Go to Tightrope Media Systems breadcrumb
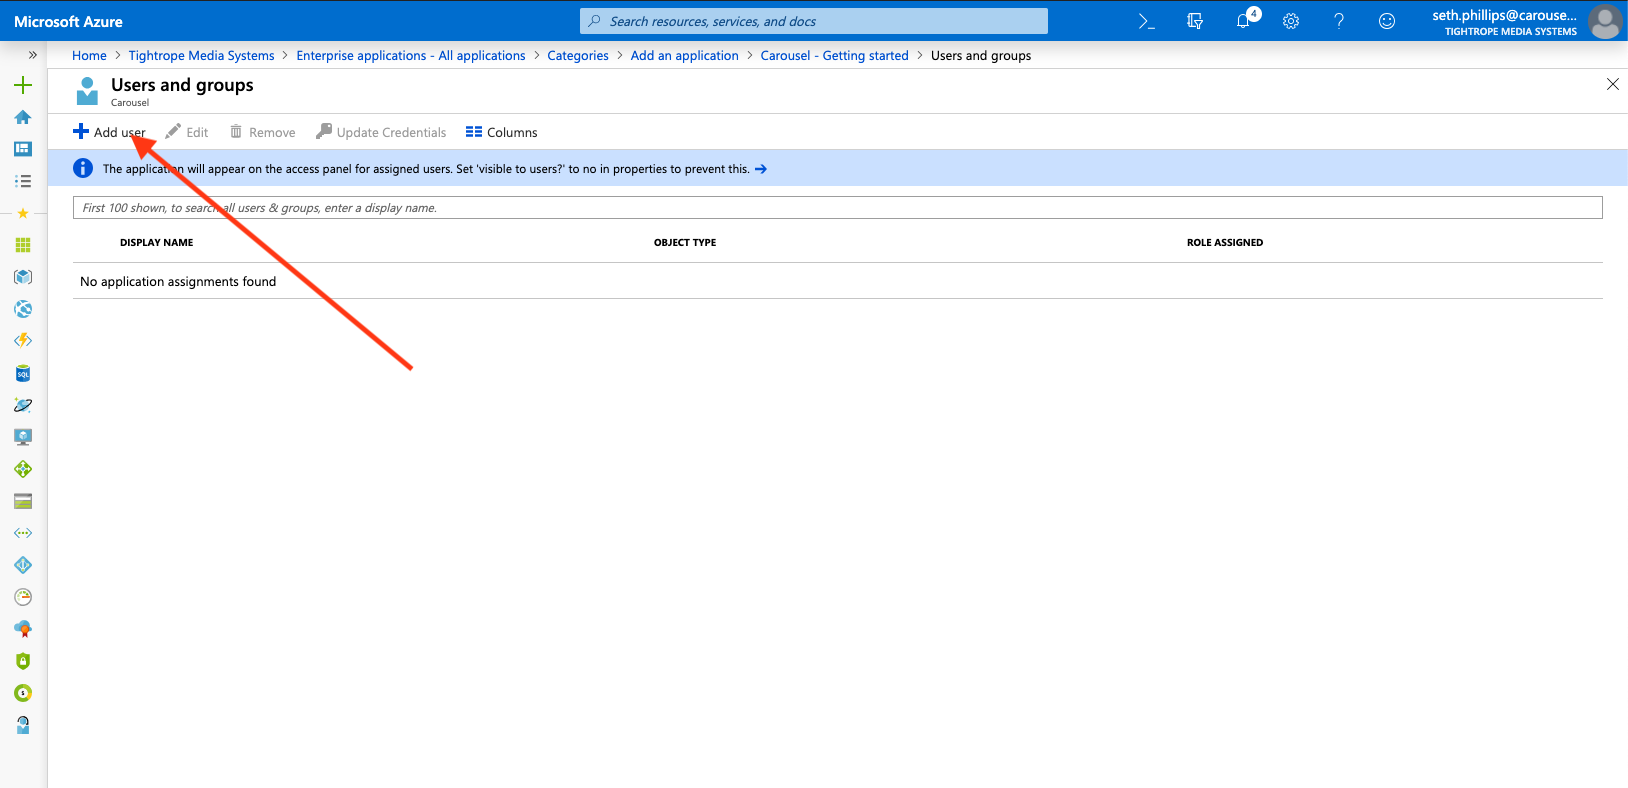This screenshot has height=788, width=1628. click(201, 56)
